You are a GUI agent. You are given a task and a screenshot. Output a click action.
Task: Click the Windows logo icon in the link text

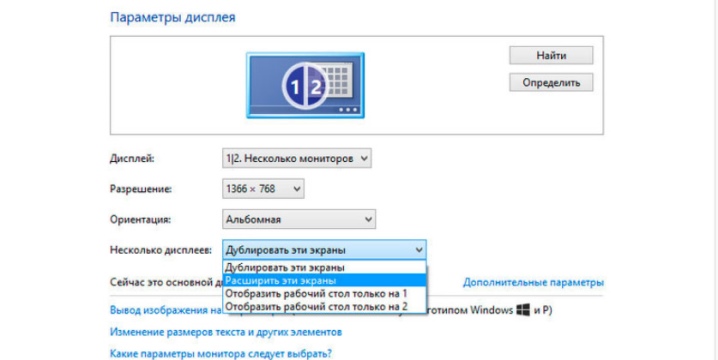[x=523, y=310]
